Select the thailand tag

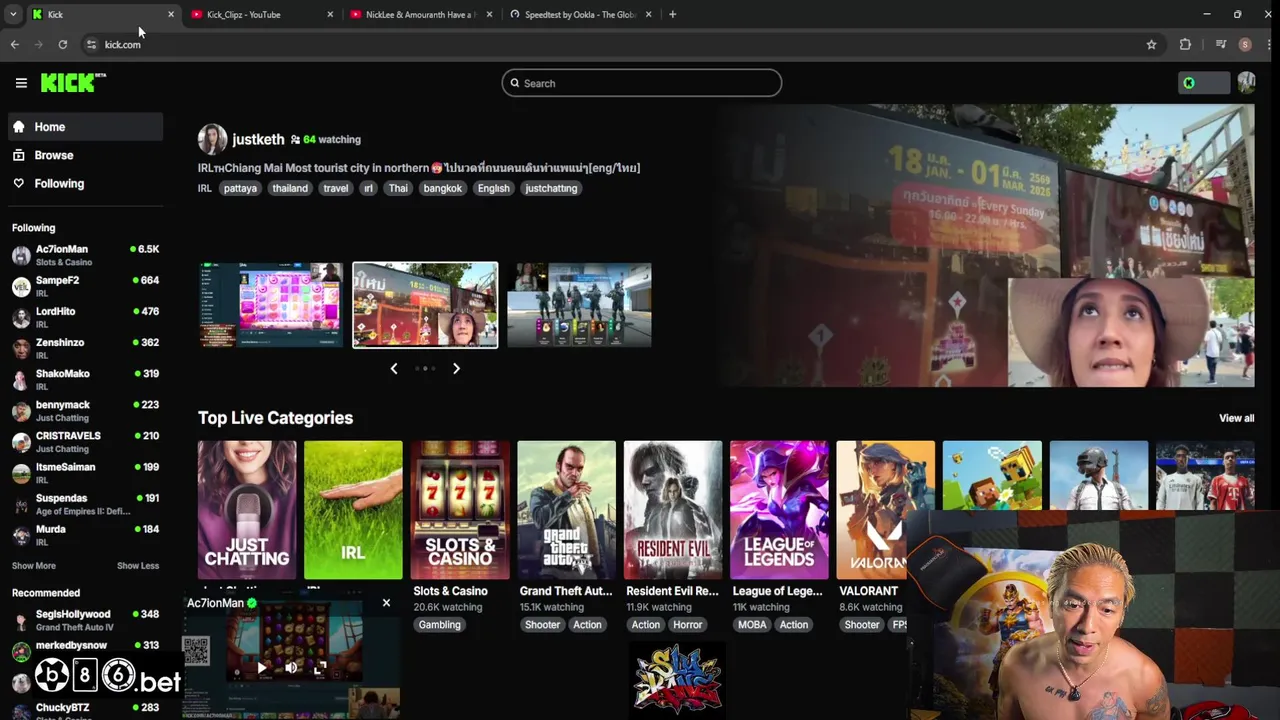290,188
